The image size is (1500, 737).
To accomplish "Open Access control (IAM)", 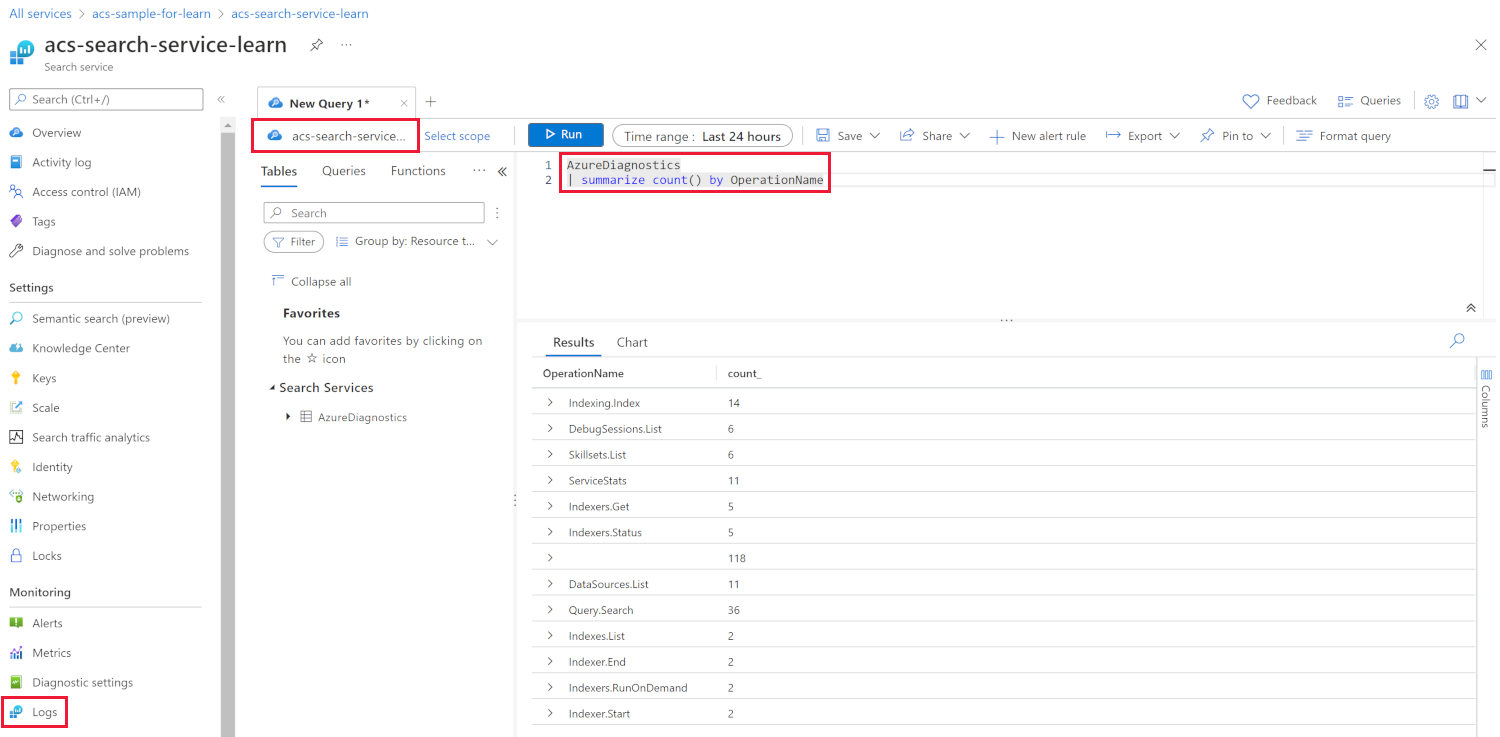I will click(86, 192).
